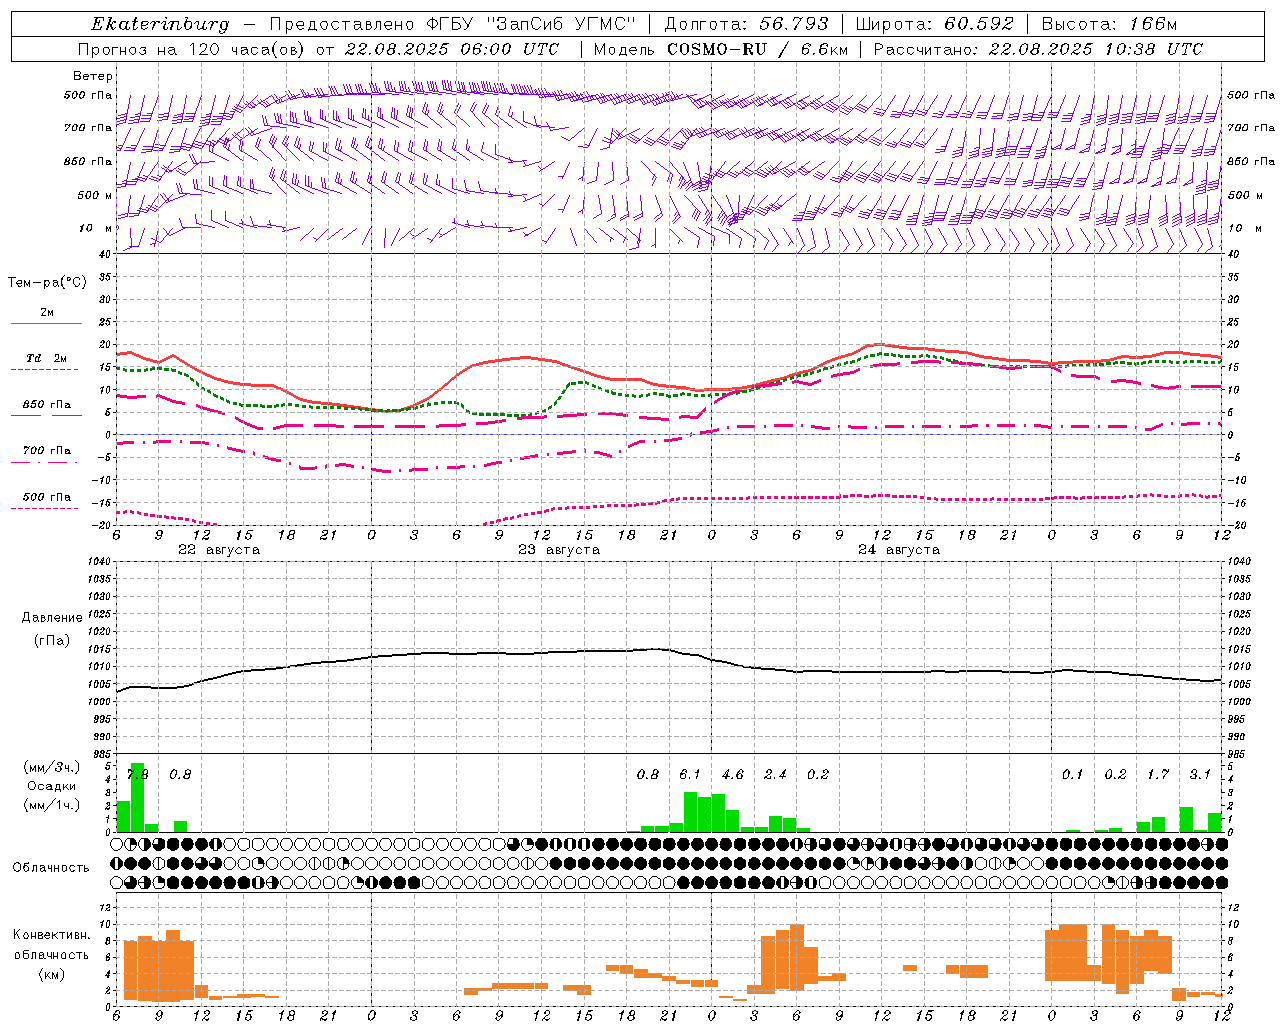The width and height of the screenshot is (1280, 1024).
Task: Click the 'Осадки' precipitation panel label
Action: pyautogui.click(x=52, y=786)
